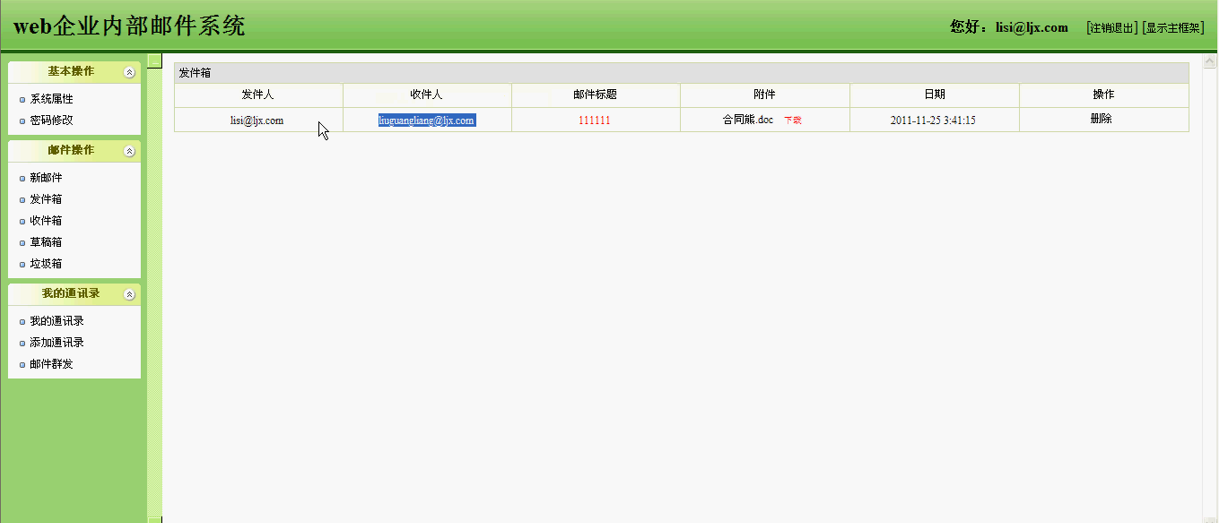Viewport: 1219px width, 523px height.
Task: Click greeting lisi@ljx.com in header
Action: coord(1032,28)
